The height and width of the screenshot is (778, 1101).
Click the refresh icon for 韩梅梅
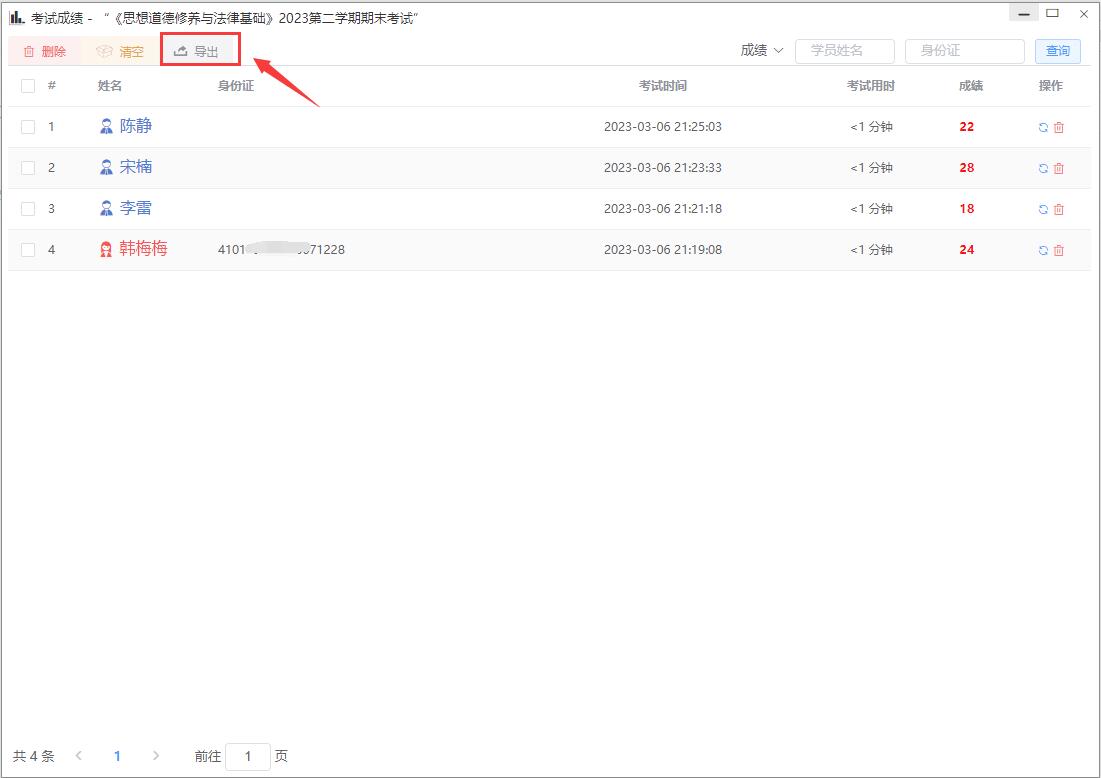1043,250
